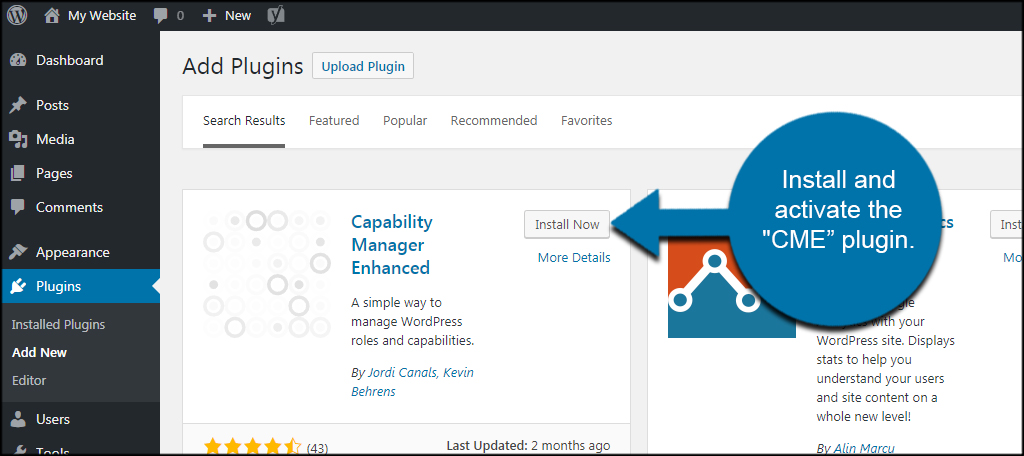The height and width of the screenshot is (456, 1024).
Task: Open More Details for Capability Manager Enhanced
Action: coord(574,257)
